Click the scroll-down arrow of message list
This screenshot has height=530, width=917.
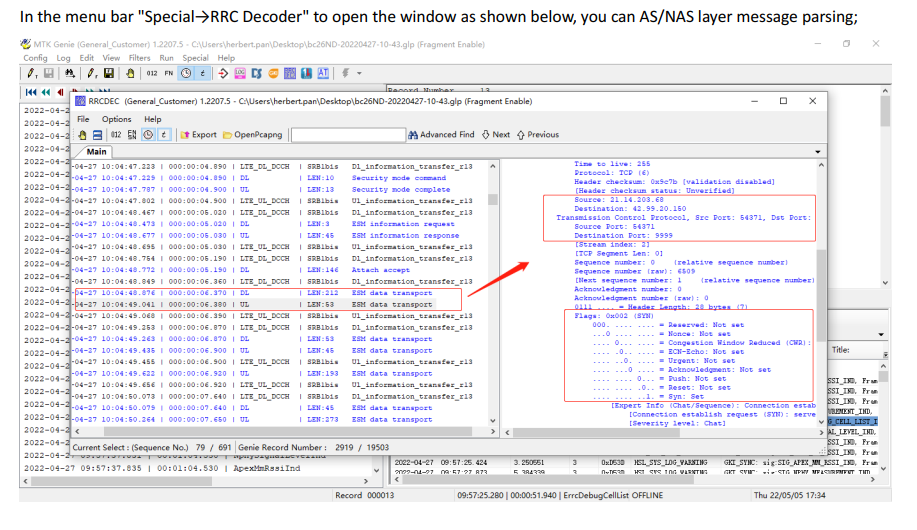click(492, 421)
